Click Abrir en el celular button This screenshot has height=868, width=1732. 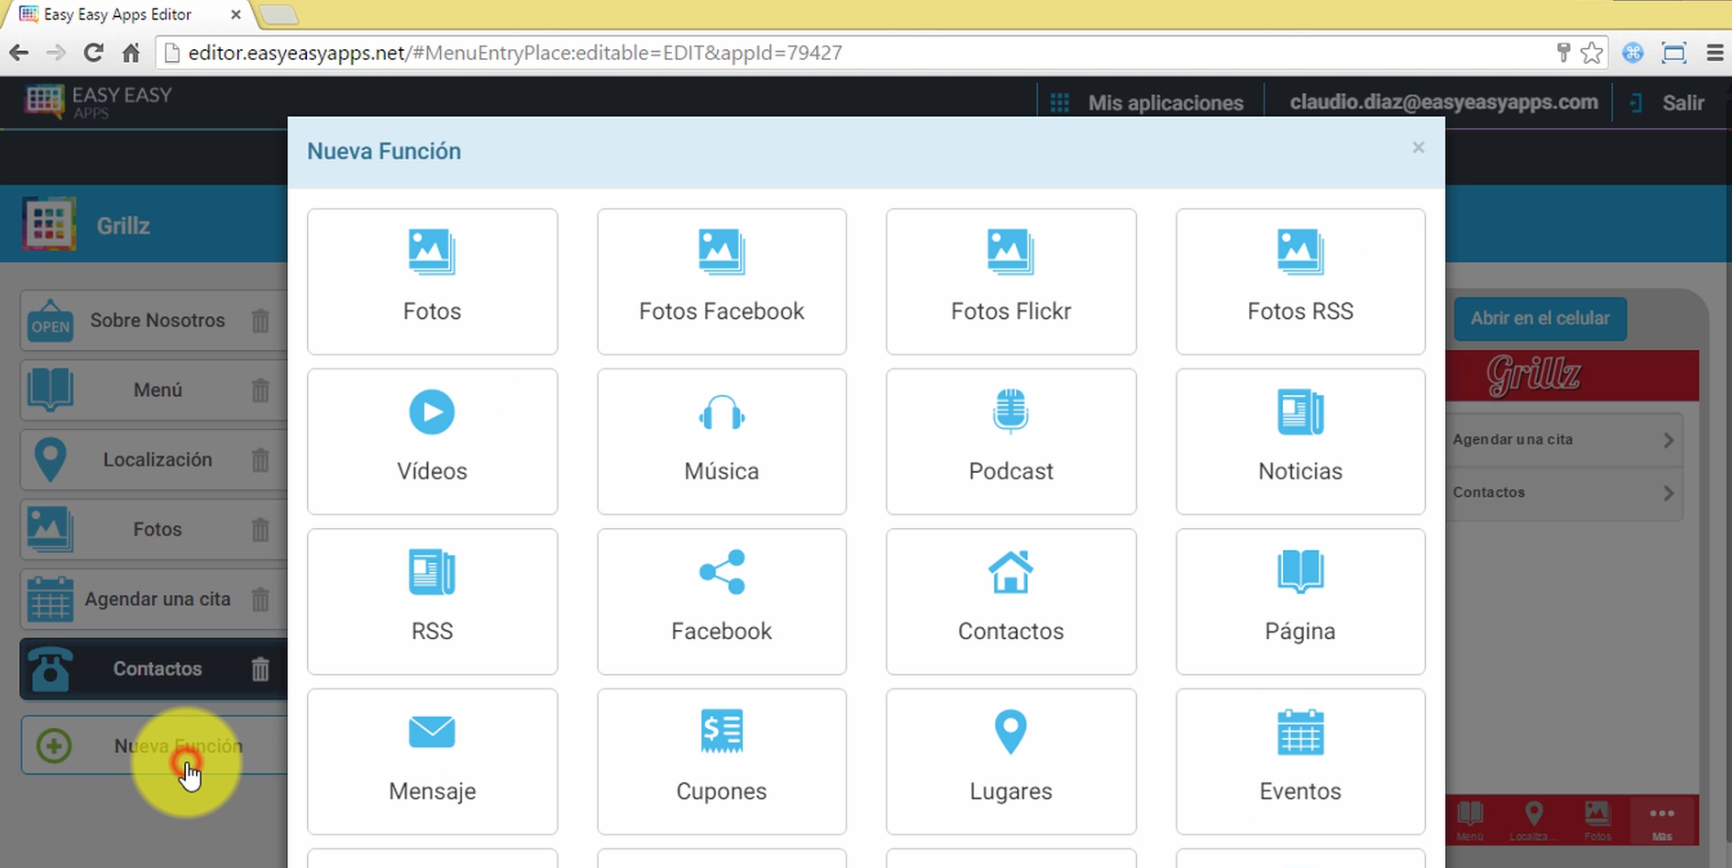click(x=1539, y=318)
